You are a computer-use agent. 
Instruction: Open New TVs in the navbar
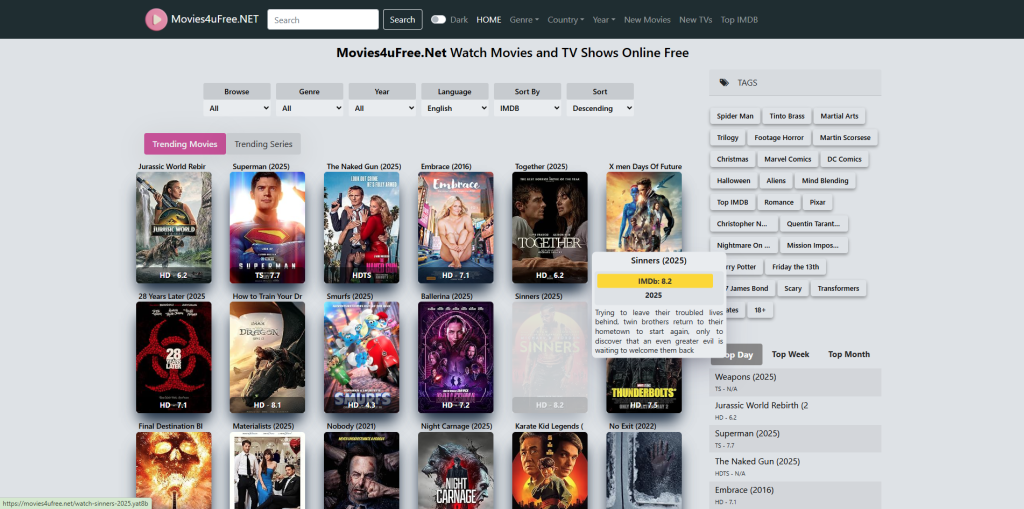tap(696, 20)
